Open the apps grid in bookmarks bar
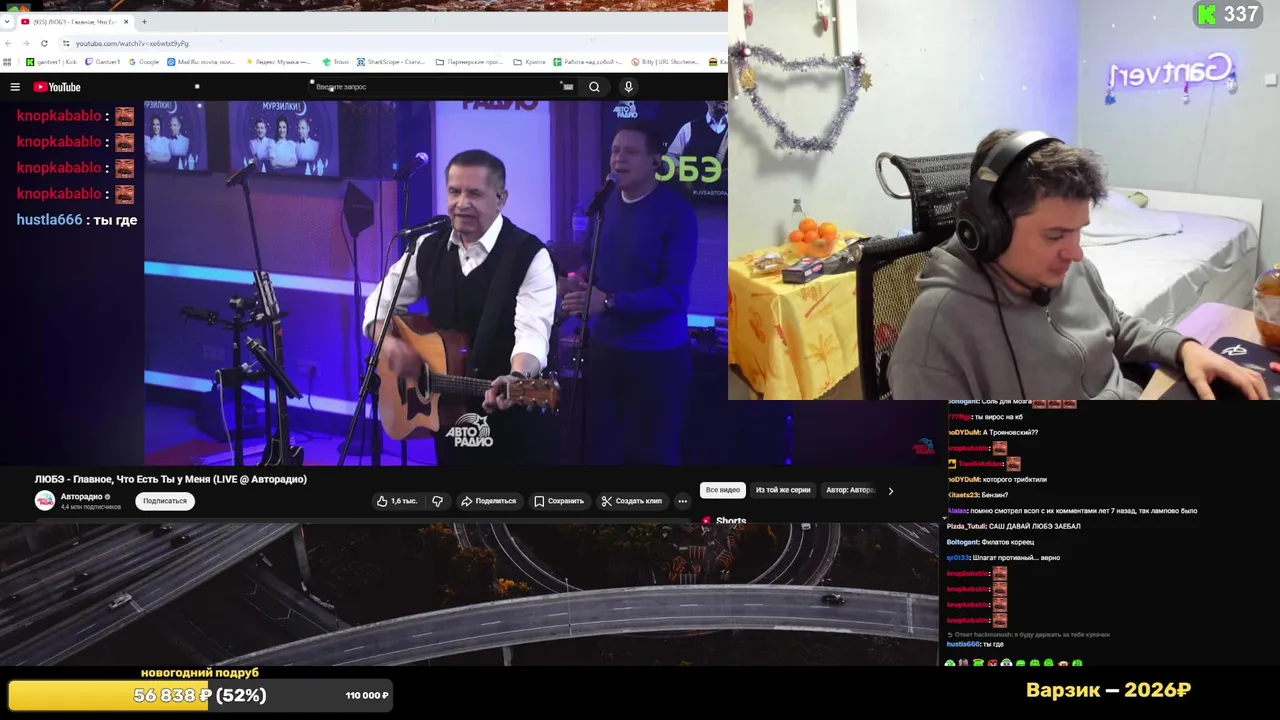This screenshot has height=720, width=1280. pos(8,62)
